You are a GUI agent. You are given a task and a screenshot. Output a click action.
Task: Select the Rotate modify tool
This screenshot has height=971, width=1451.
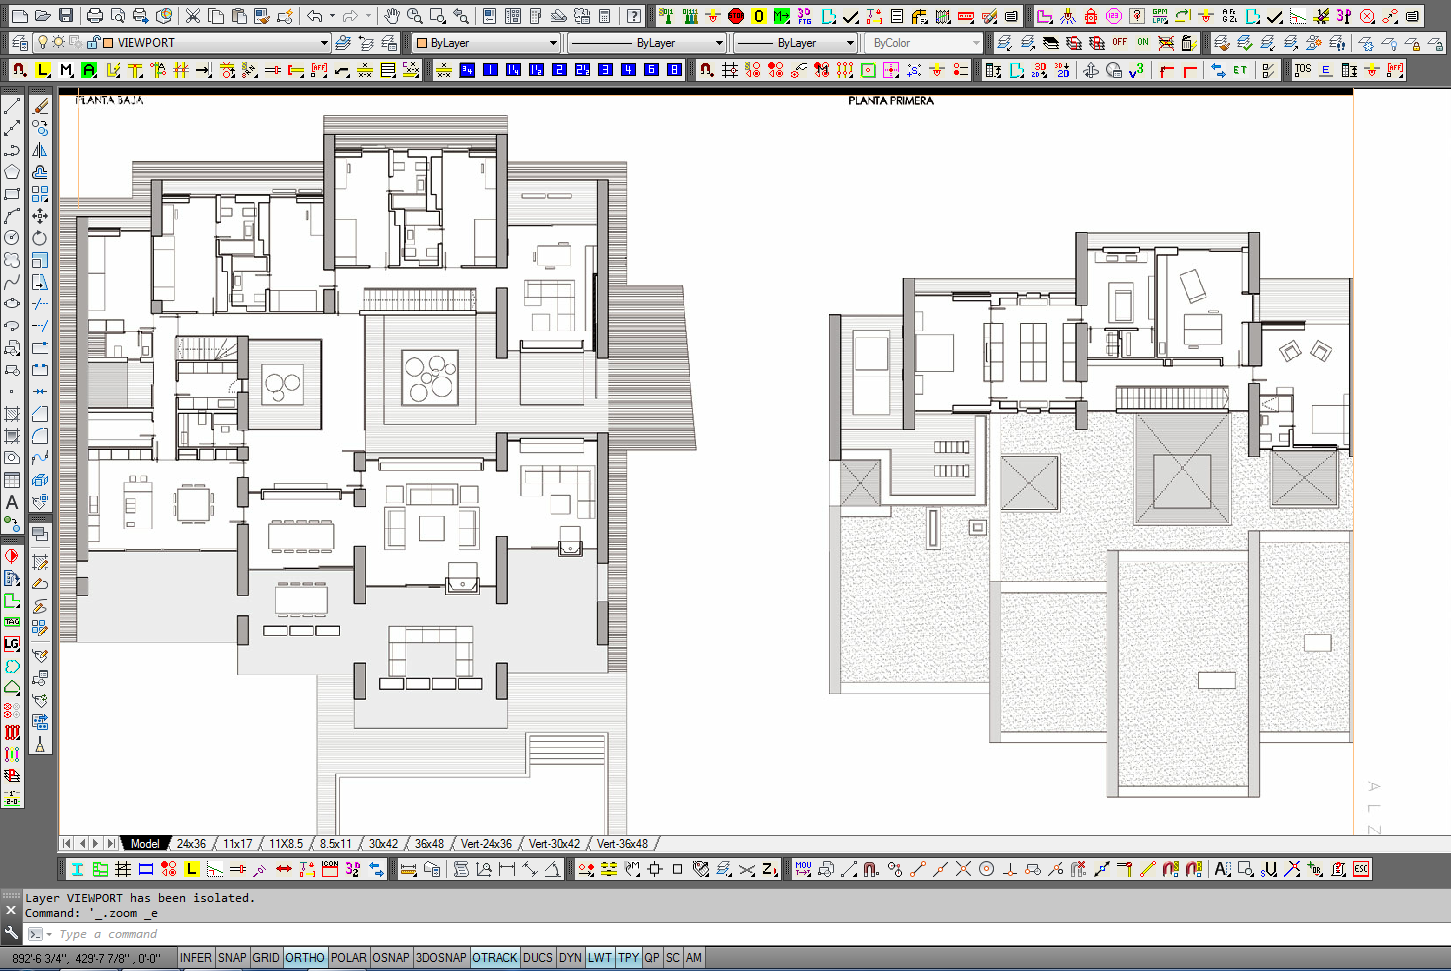click(40, 238)
